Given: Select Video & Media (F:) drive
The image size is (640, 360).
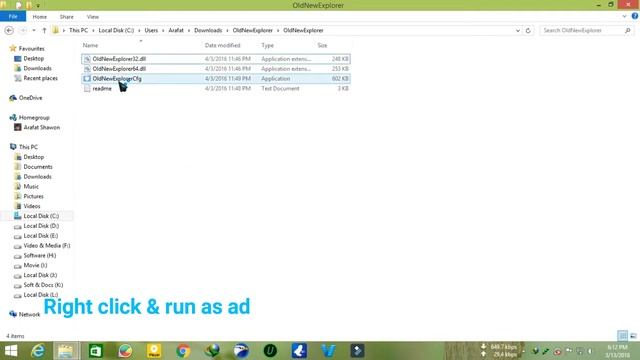Looking at the screenshot, I should (x=47, y=245).
